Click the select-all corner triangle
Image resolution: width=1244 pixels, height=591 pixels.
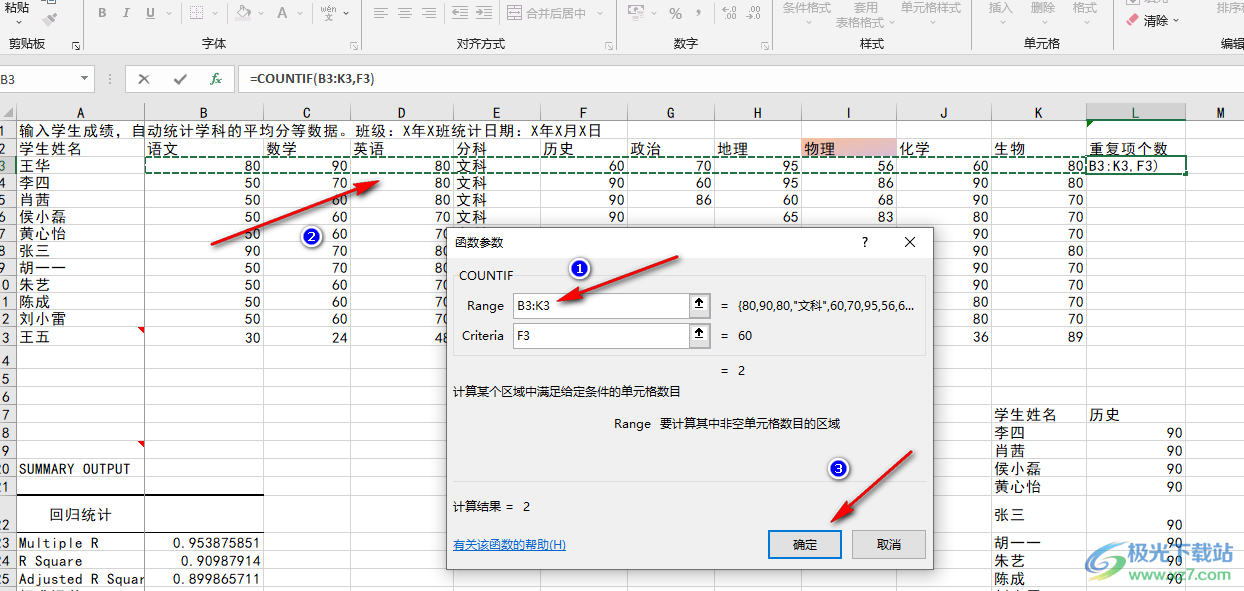coord(8,113)
